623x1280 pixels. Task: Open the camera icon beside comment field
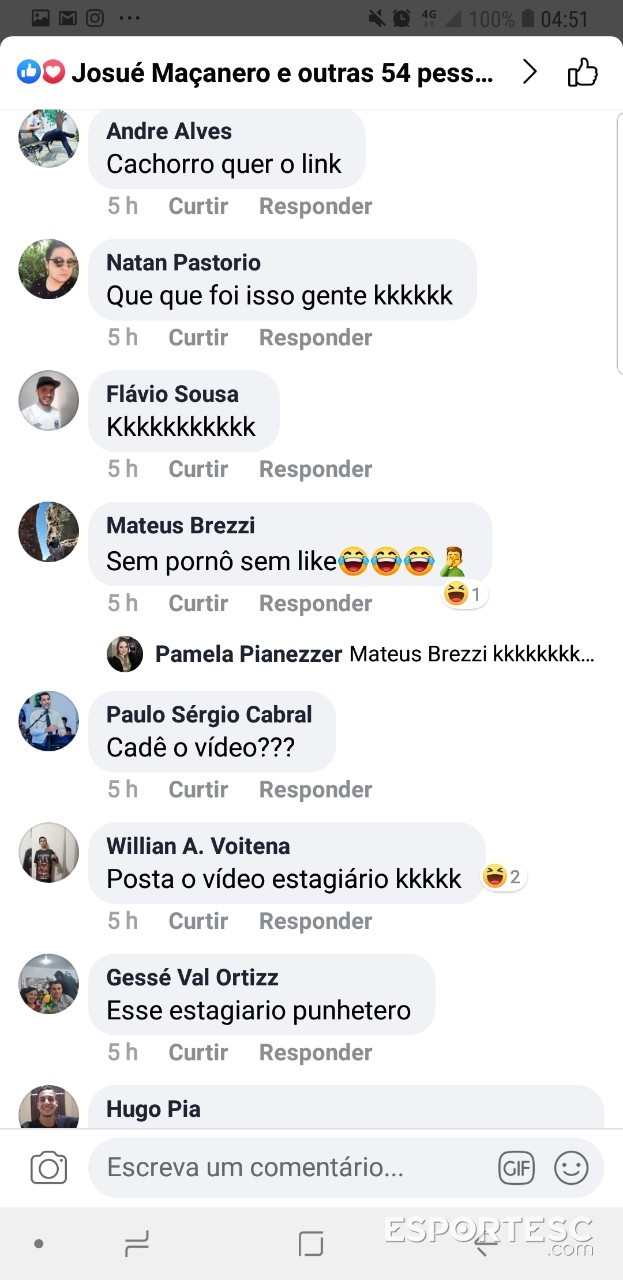click(48, 1167)
